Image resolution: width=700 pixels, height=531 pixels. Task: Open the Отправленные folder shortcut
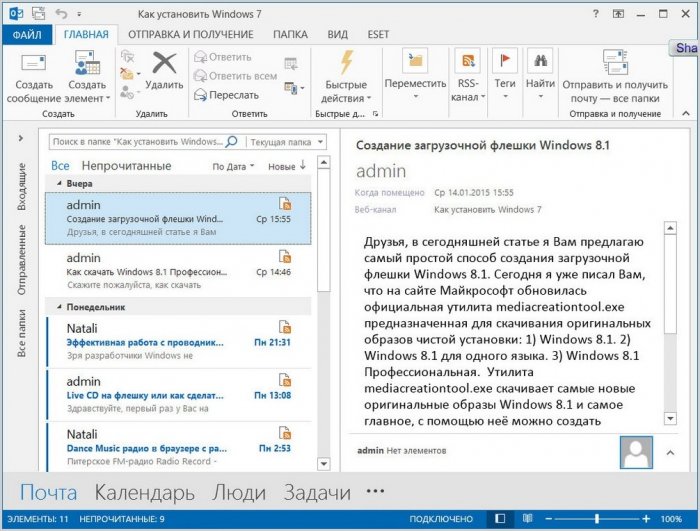(21, 260)
